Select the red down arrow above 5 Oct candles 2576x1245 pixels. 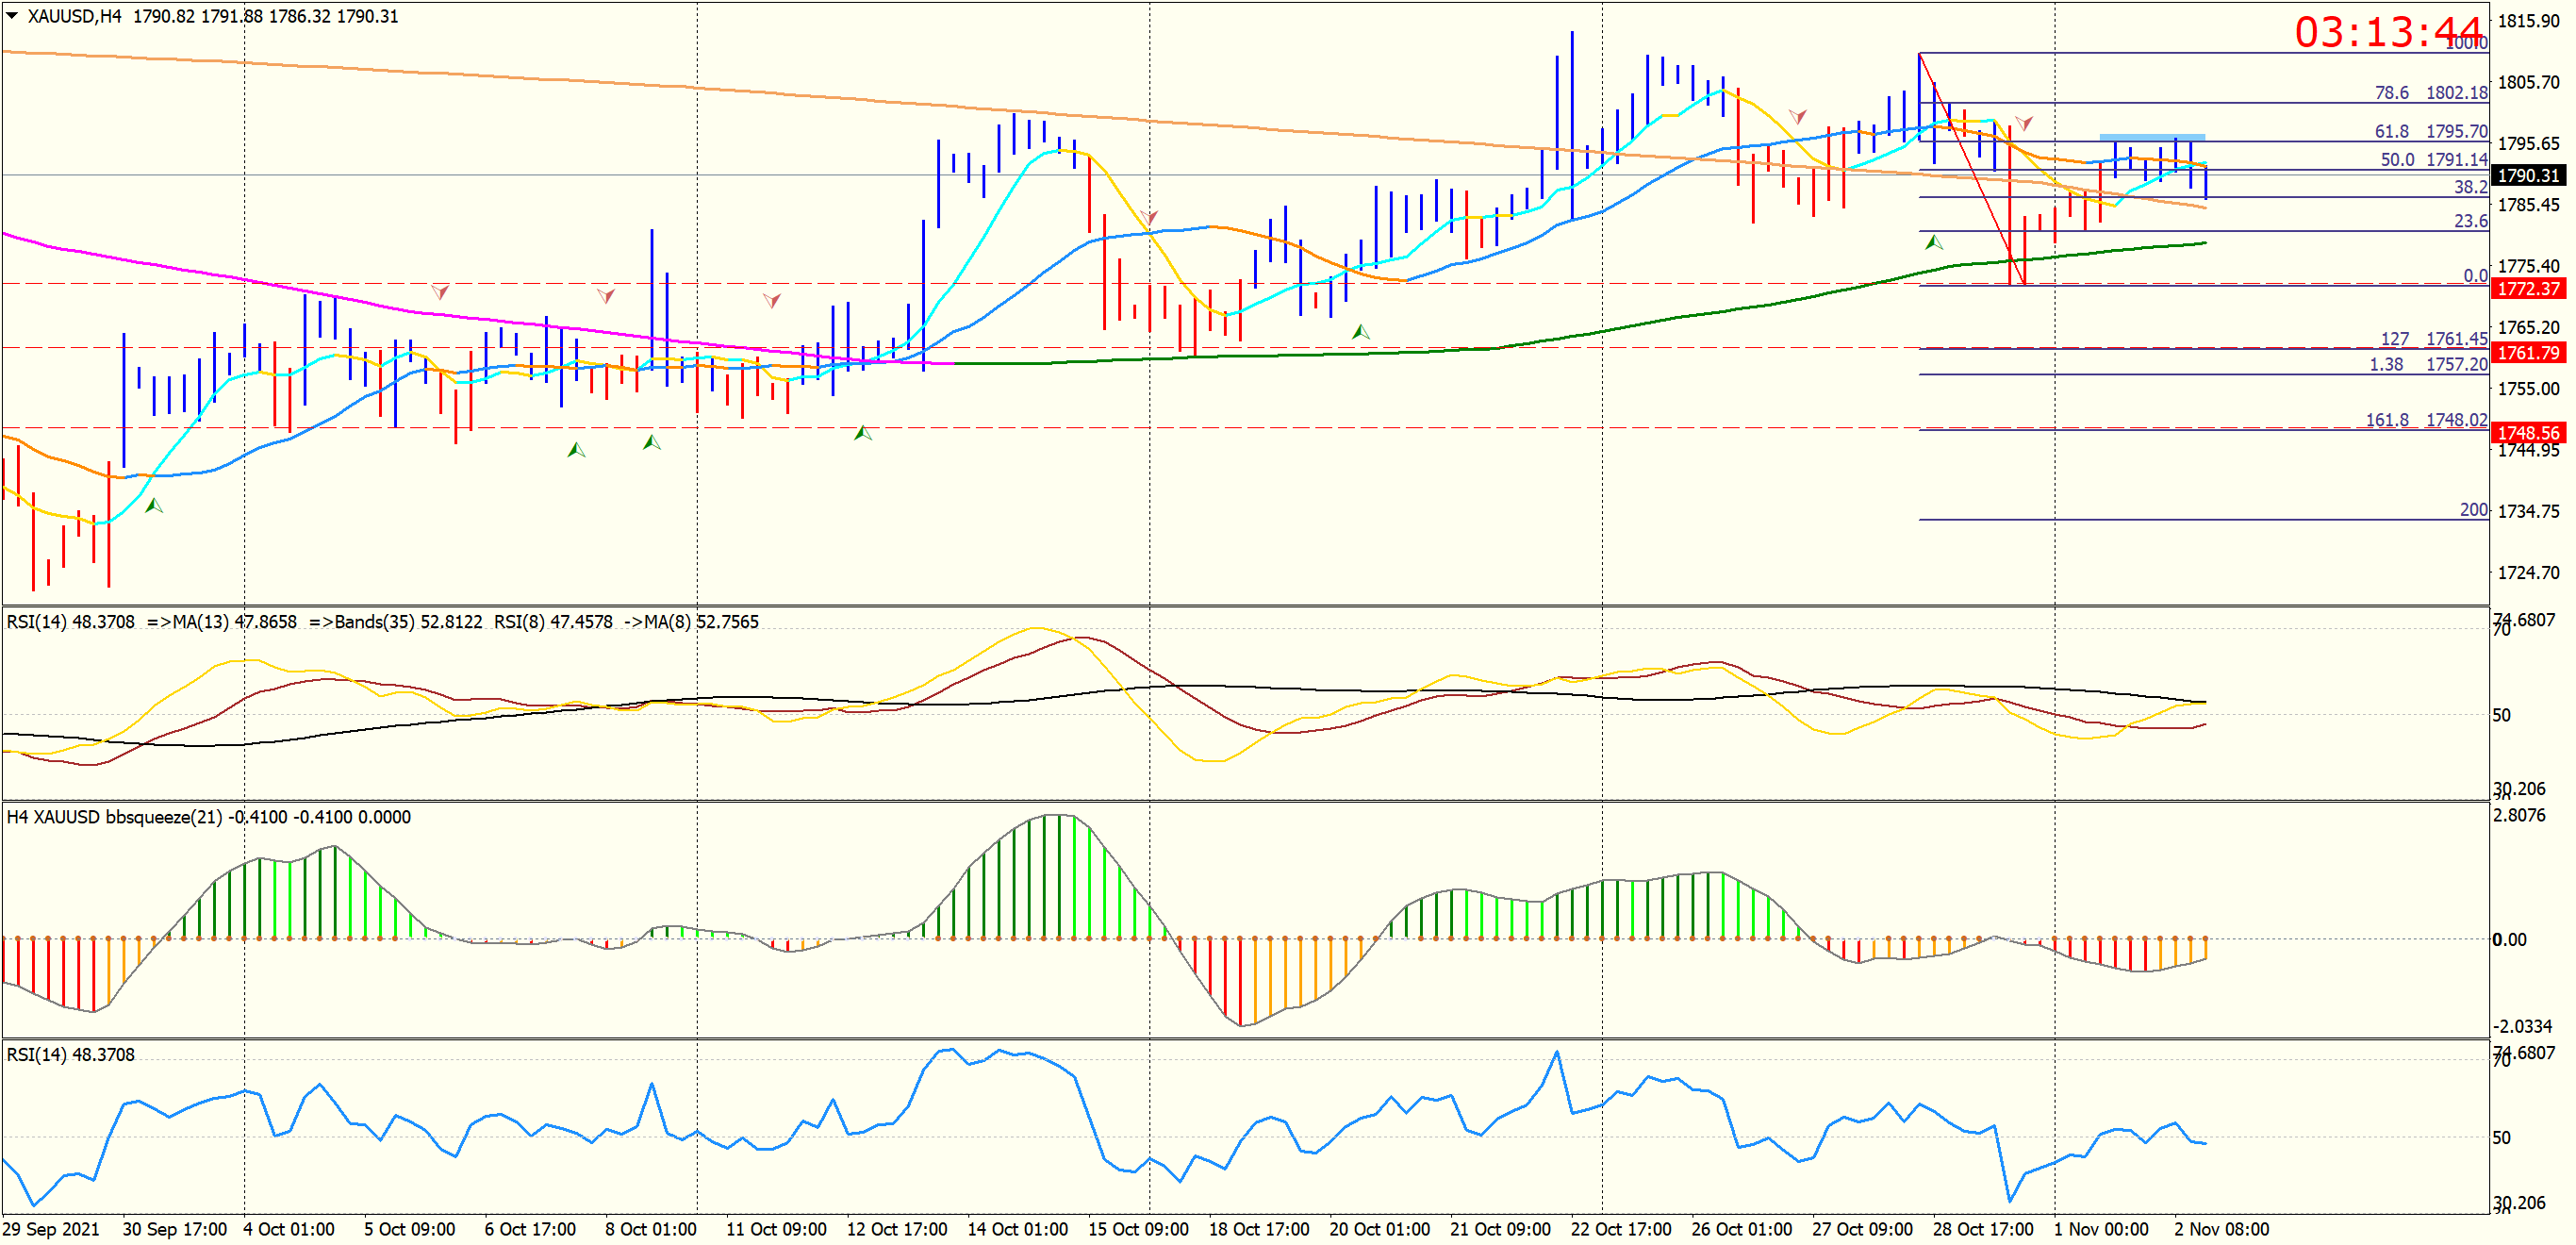[x=440, y=292]
